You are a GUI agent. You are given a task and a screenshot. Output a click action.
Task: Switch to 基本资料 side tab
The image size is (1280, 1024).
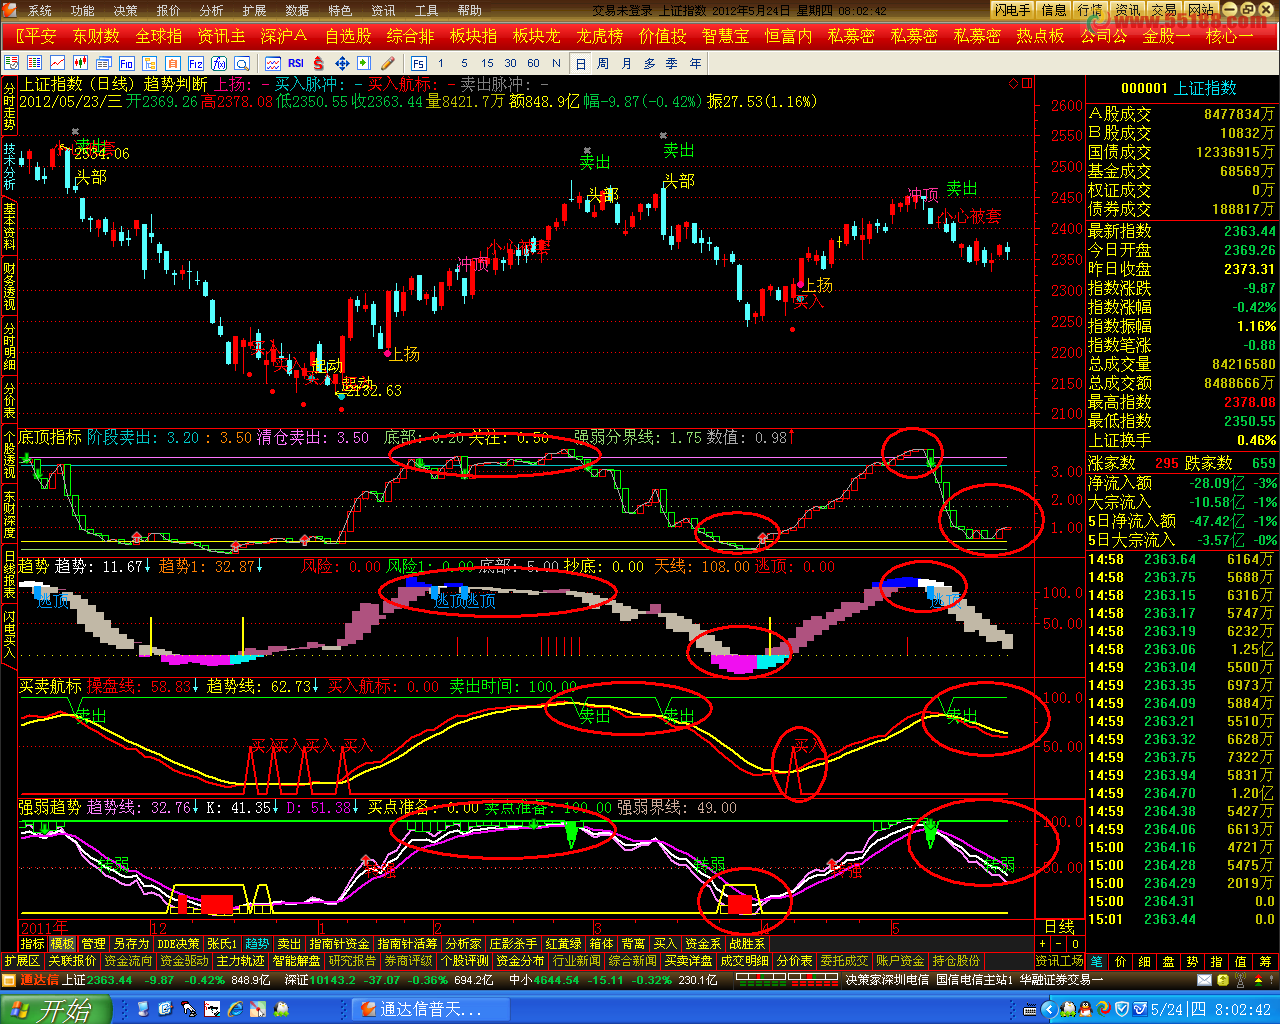click(9, 225)
